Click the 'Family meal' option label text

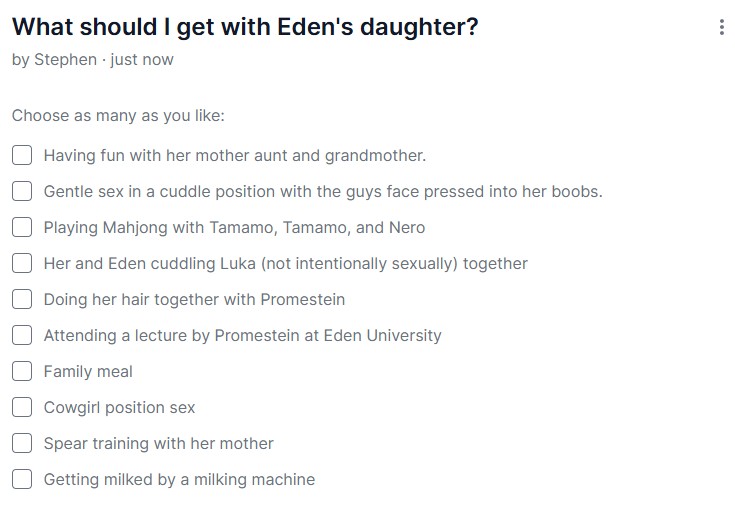click(x=88, y=371)
